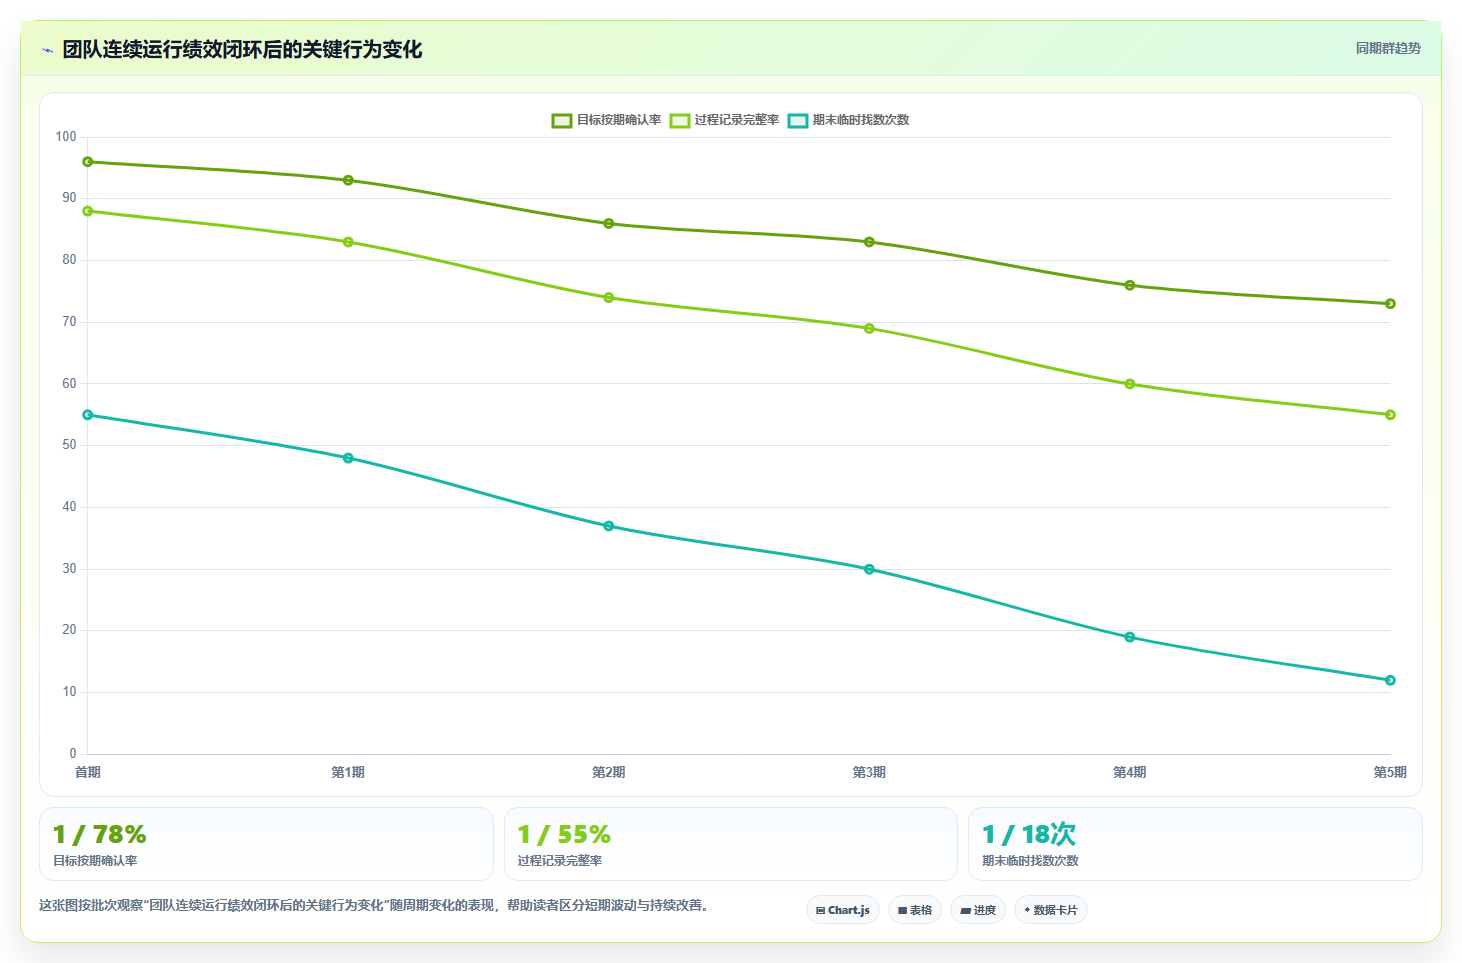Select the 目标按期确认率 point at 第4期
1462x963 pixels.
1130,285
